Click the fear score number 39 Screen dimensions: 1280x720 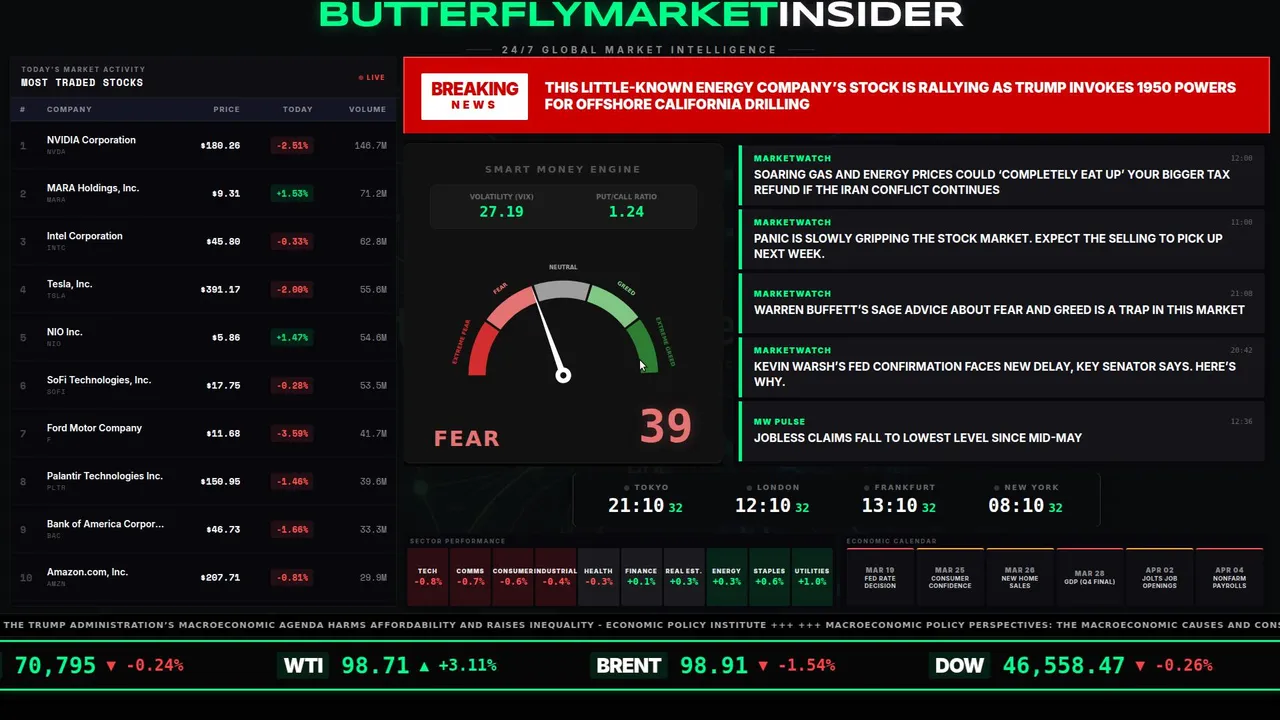666,426
